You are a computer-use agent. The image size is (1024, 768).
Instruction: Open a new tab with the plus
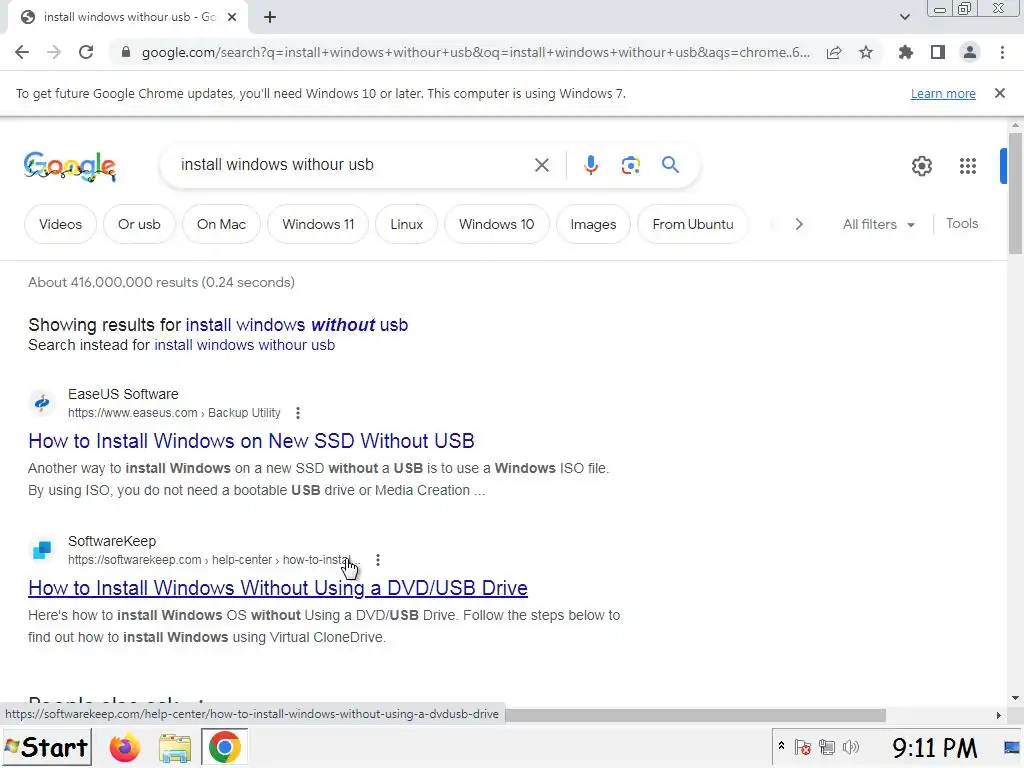[270, 18]
